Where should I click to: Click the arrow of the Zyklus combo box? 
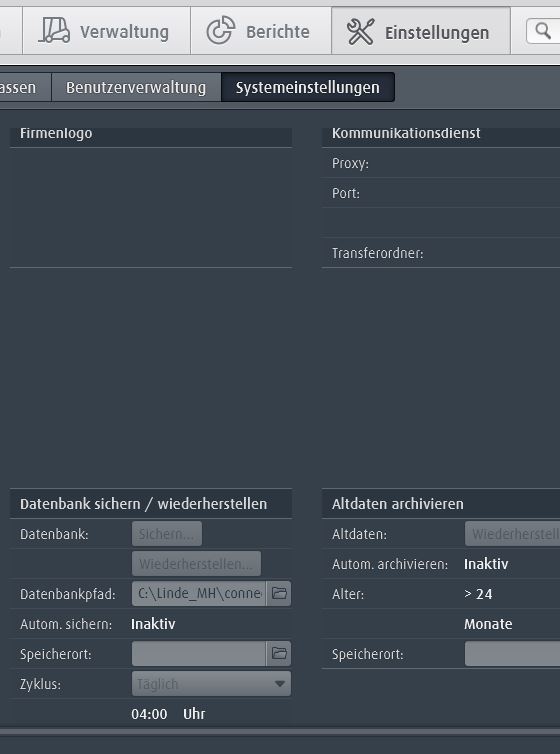280,684
